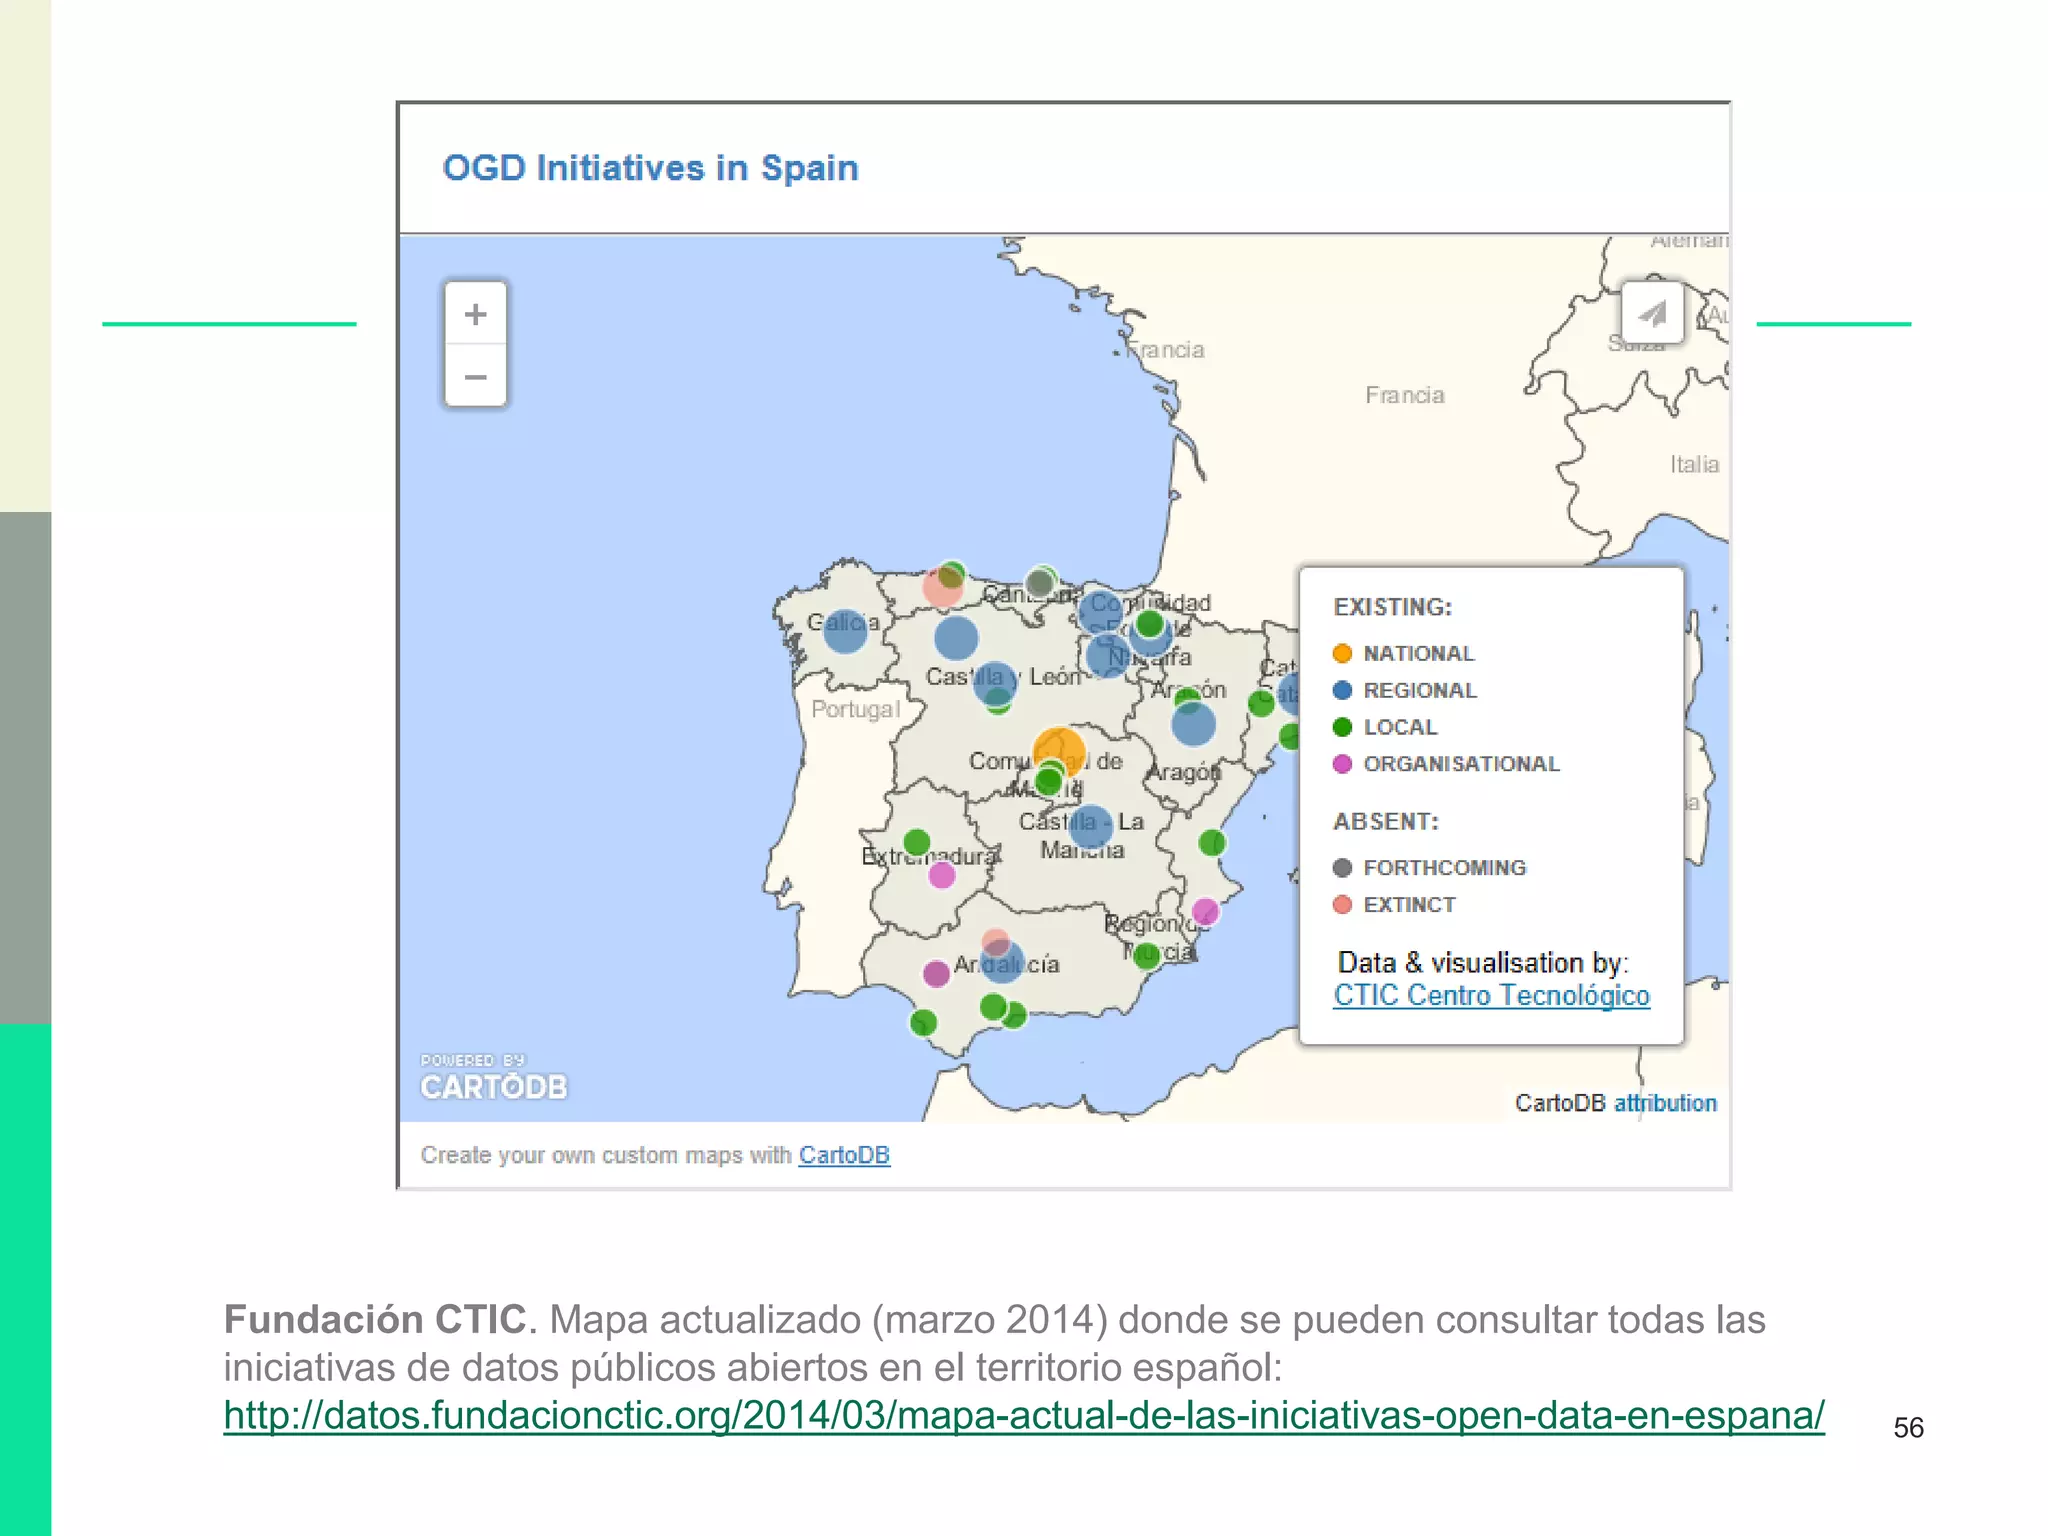The width and height of the screenshot is (2048, 1536).
Task: Click the share arrow icon on map
Action: (x=1652, y=313)
